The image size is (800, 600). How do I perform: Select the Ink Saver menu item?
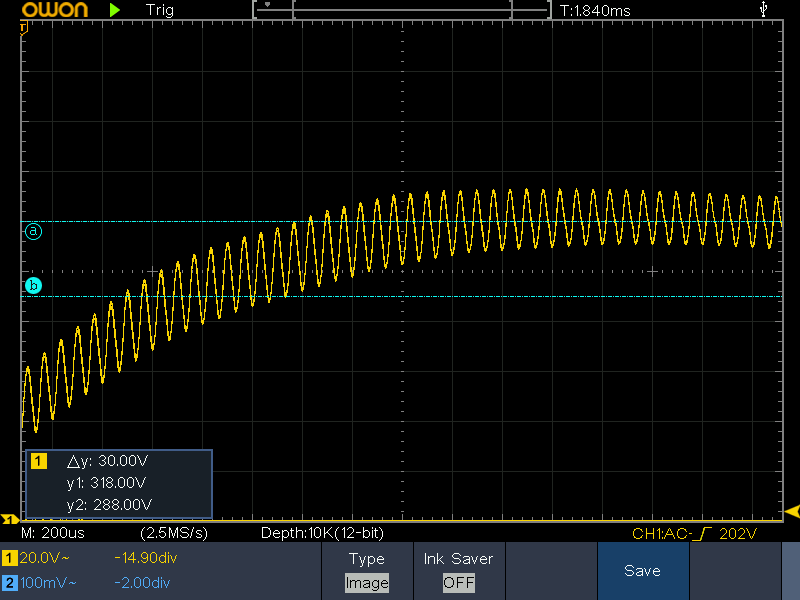(458, 559)
